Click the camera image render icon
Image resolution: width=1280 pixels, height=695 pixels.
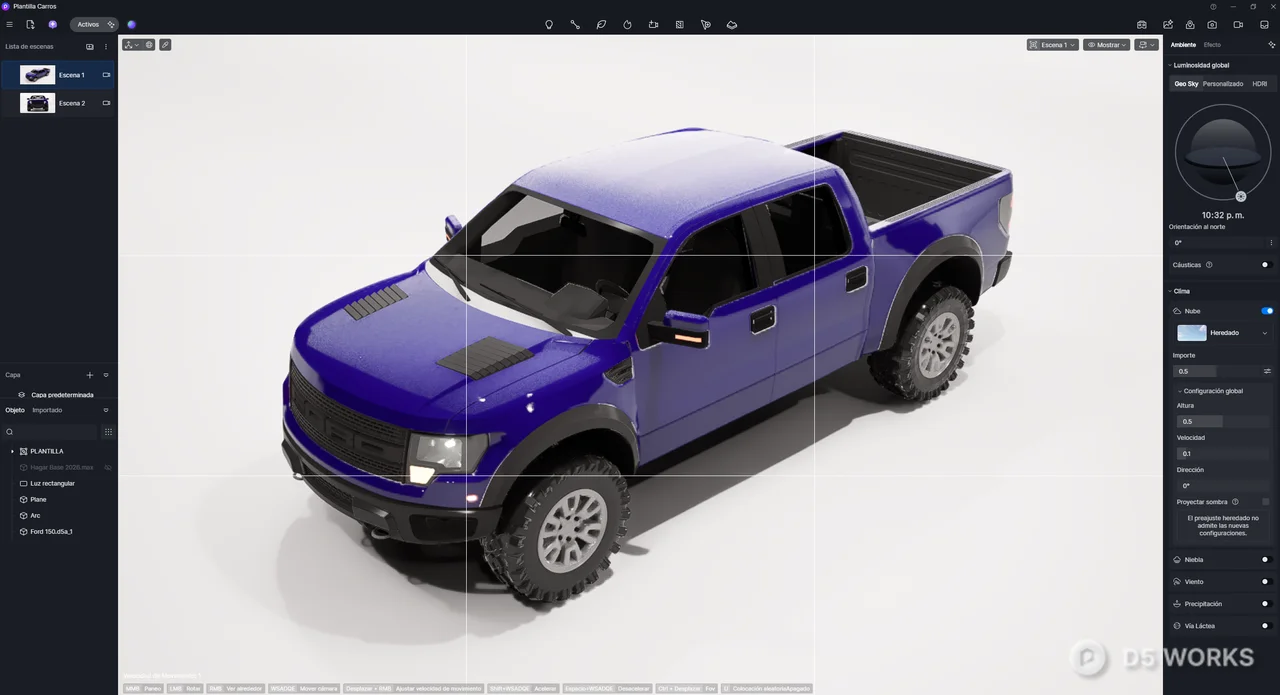(x=1212, y=24)
